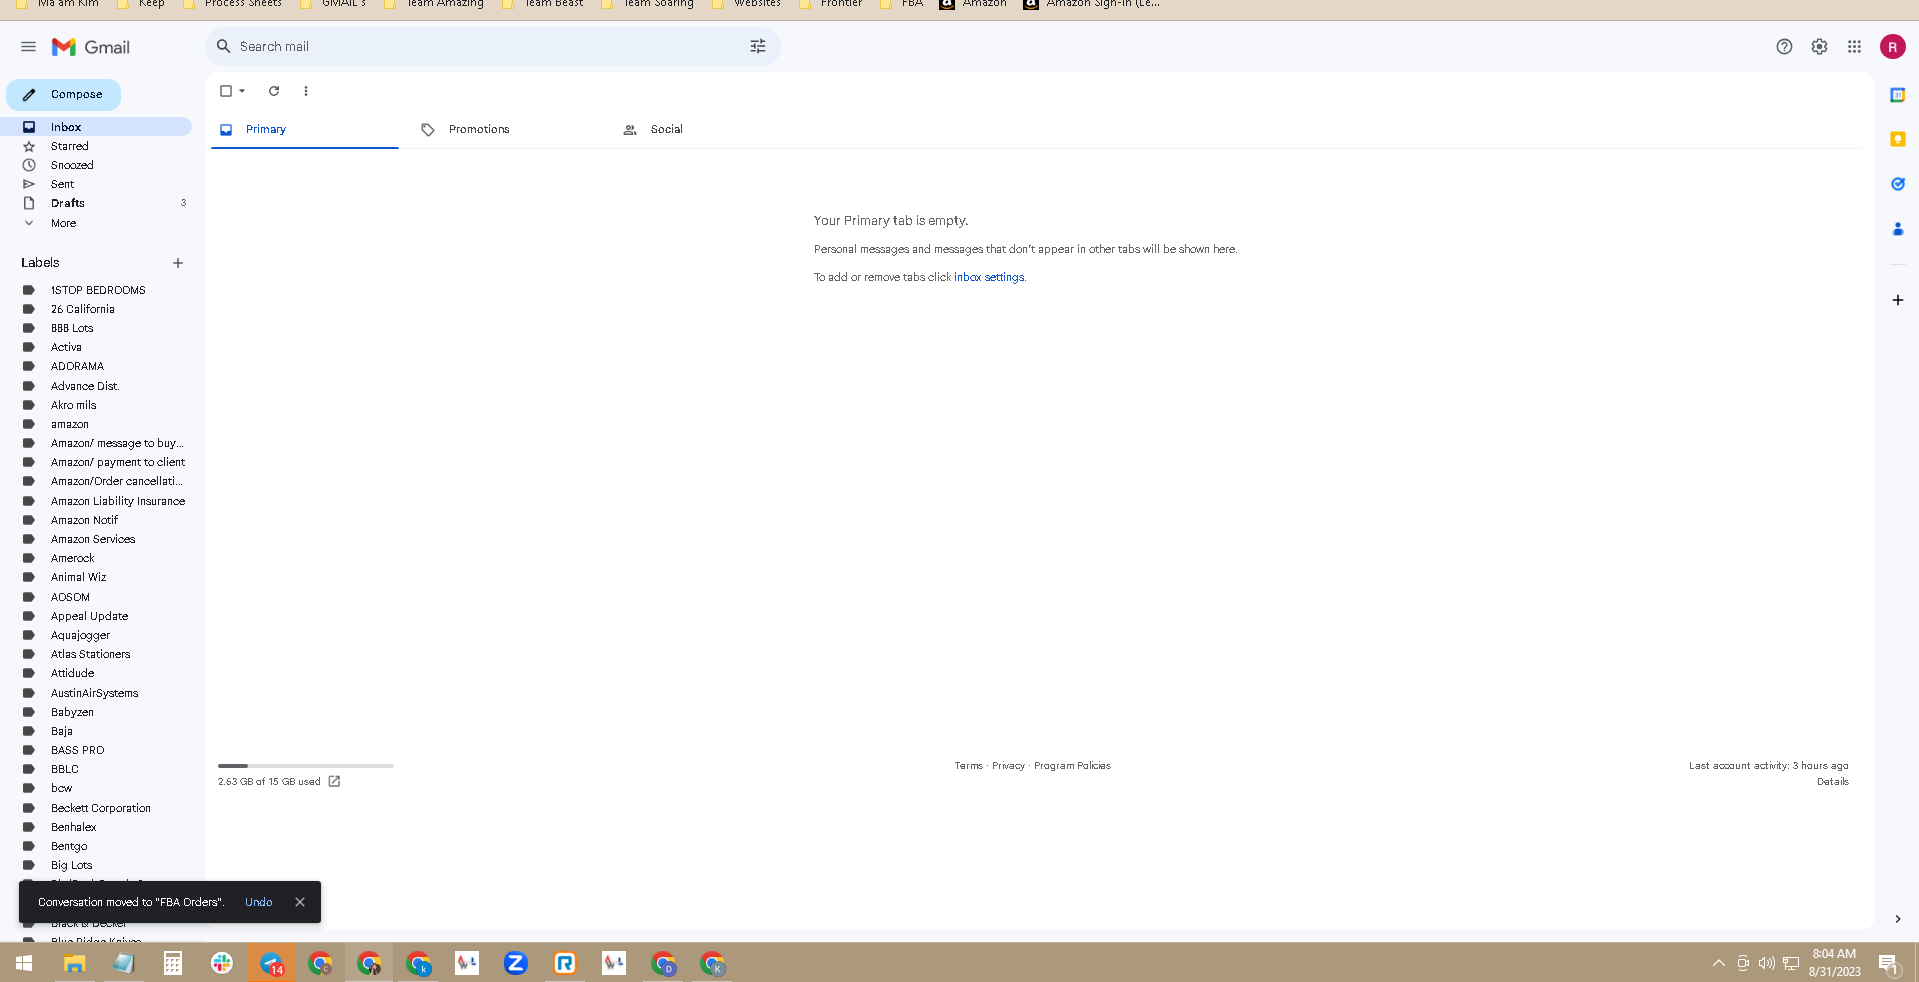
Task: Open File Explorer from taskbar
Action: coord(74,963)
